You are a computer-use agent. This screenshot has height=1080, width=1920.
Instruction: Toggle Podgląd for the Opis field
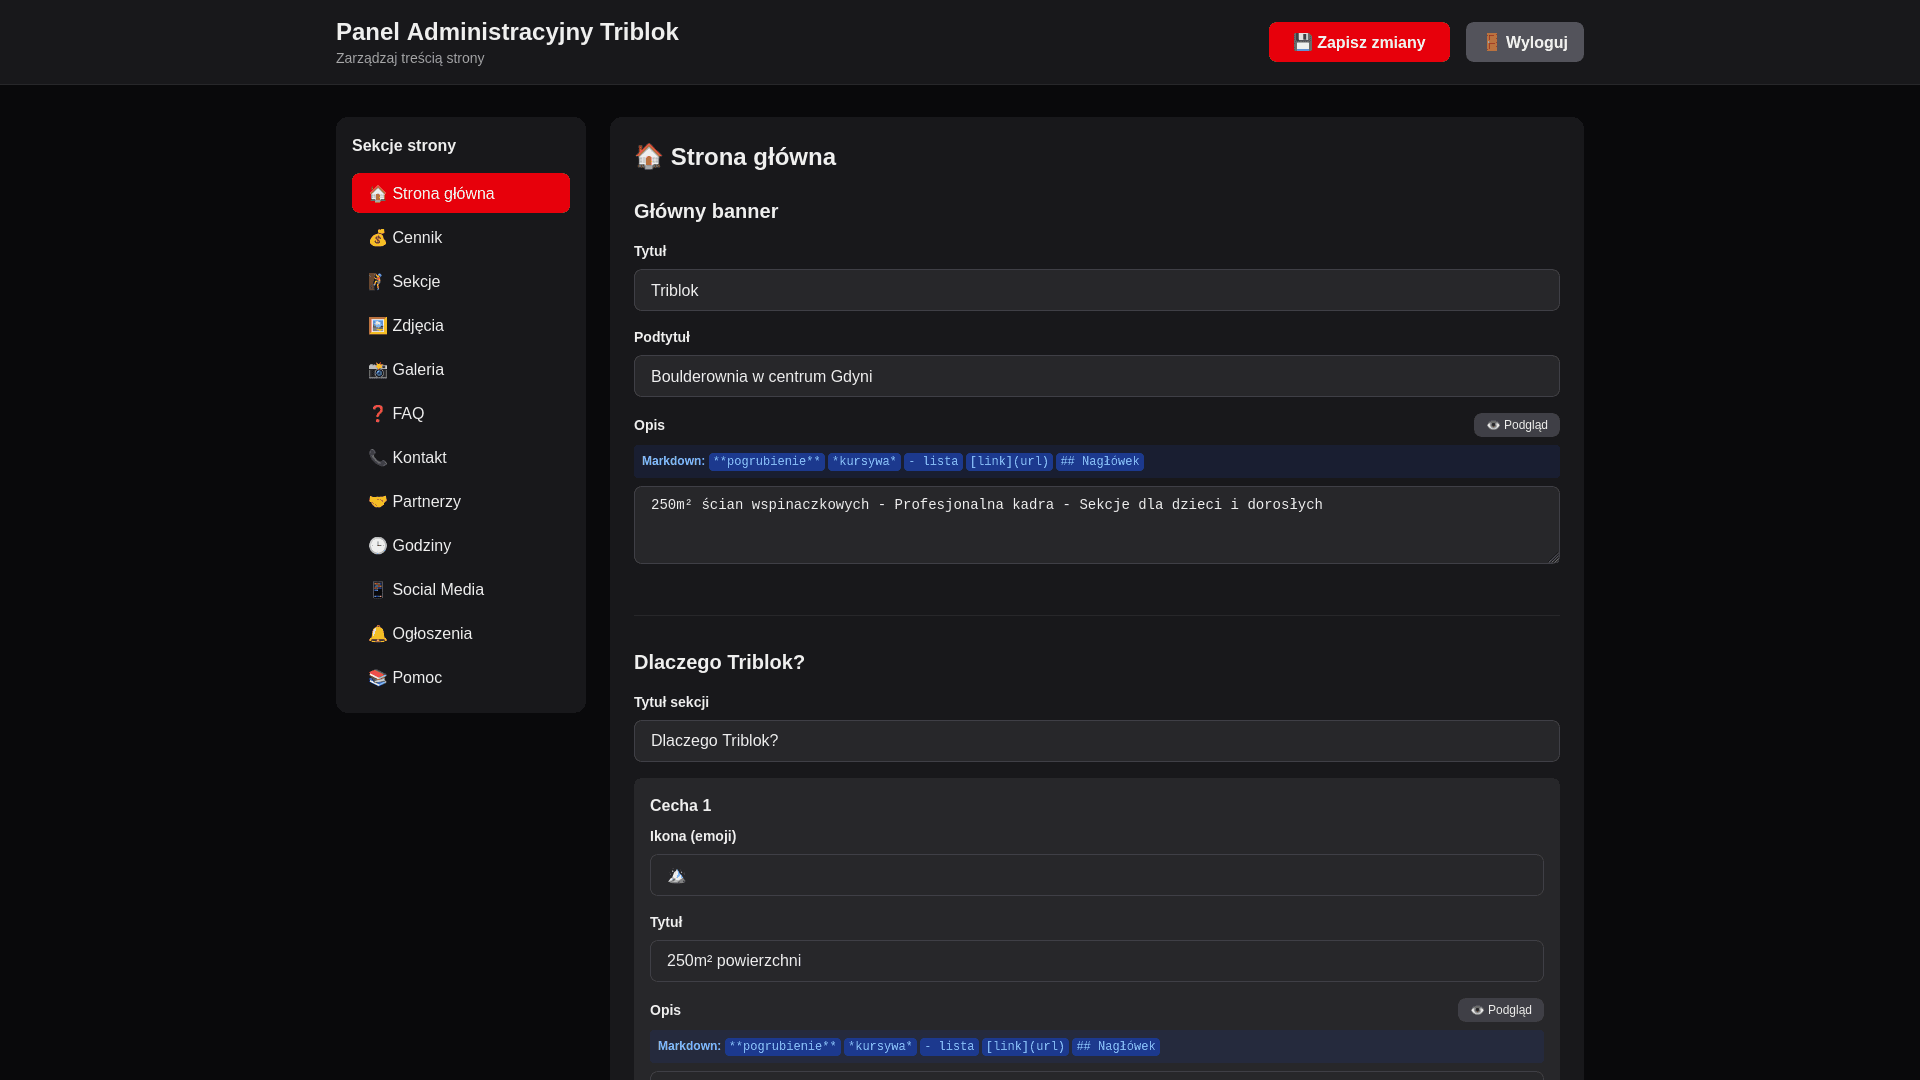[1516, 425]
